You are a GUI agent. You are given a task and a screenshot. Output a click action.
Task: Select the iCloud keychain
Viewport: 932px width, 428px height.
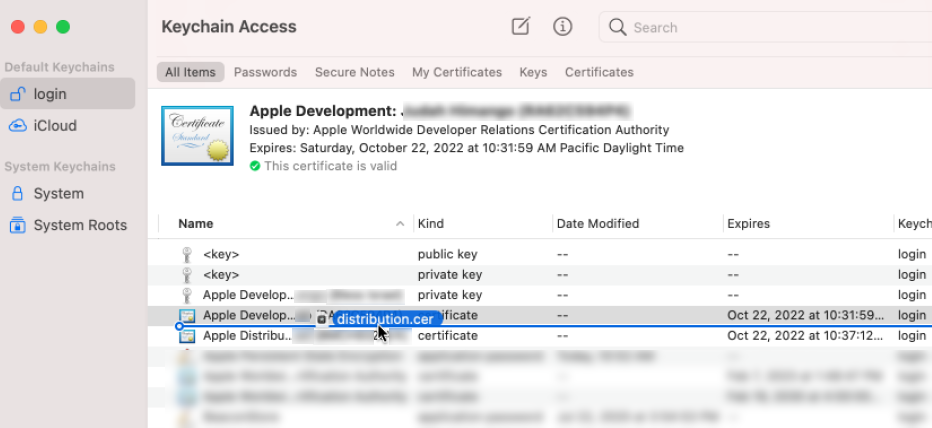click(x=55, y=126)
